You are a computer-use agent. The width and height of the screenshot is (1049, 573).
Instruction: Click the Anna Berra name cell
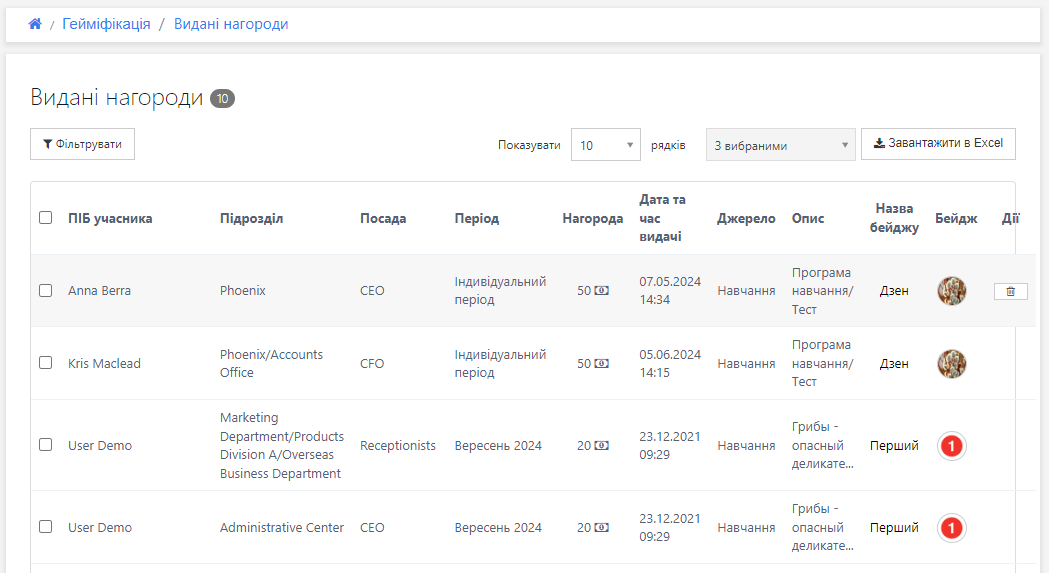tap(99, 291)
